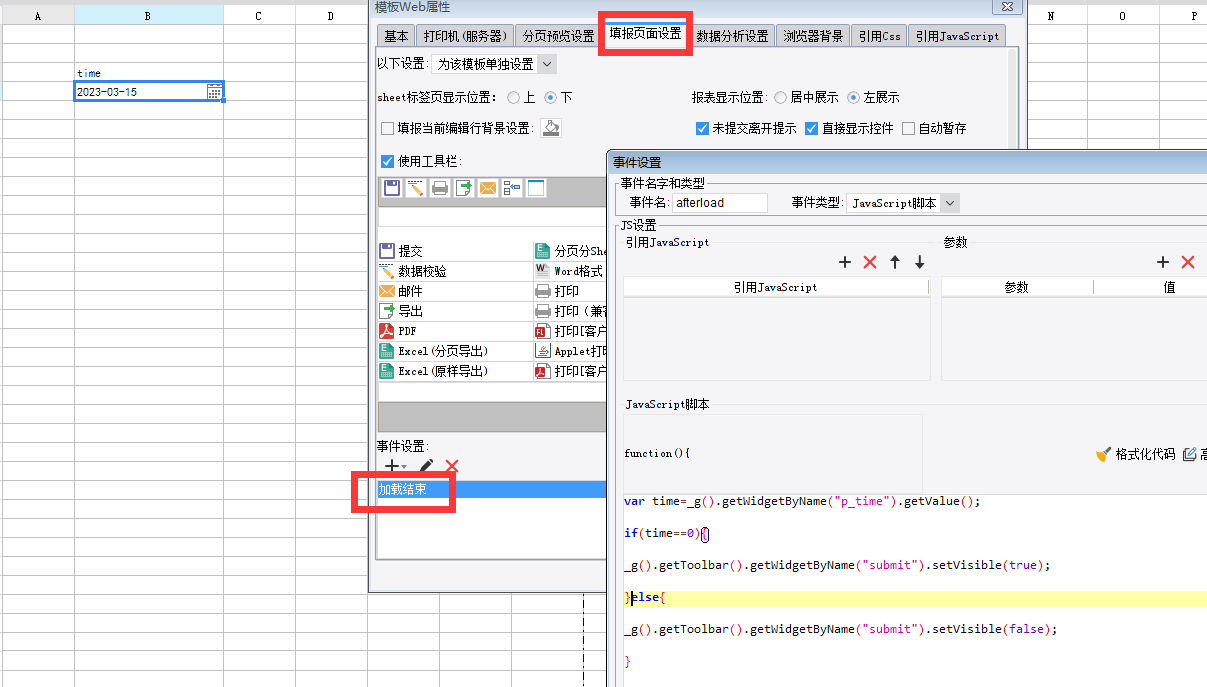Image resolution: width=1207 pixels, height=687 pixels.
Task: Move referenced JavaScript up with arrow
Action: 895,262
